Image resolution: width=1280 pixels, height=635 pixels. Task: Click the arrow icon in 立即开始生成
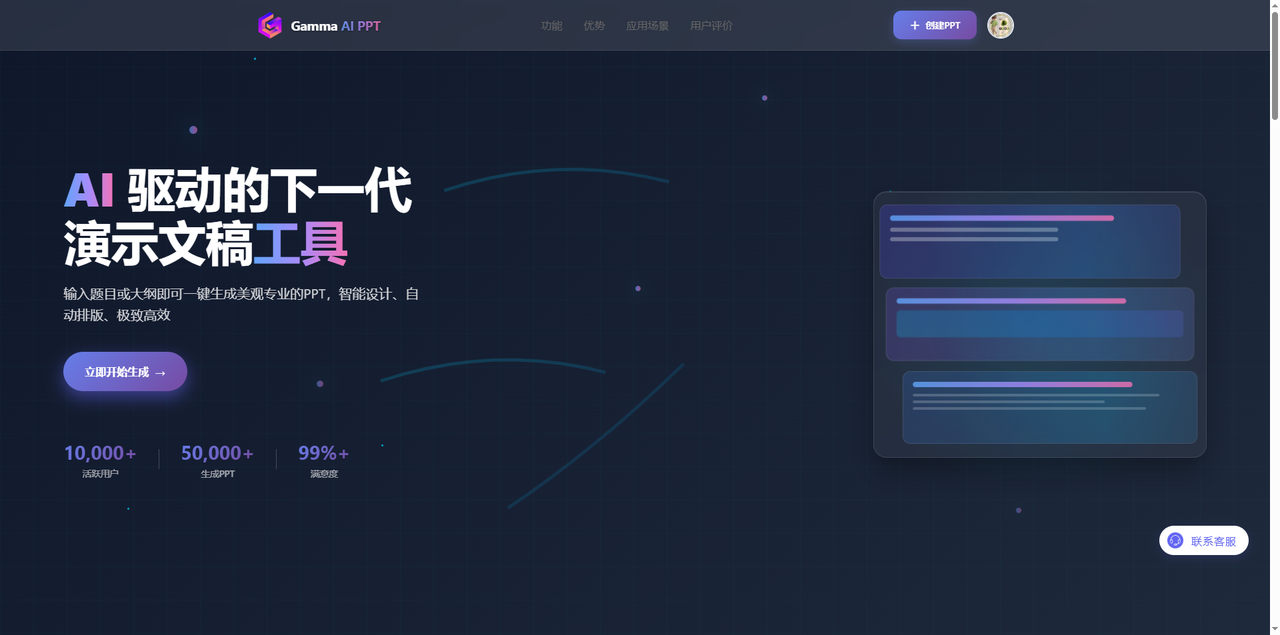point(161,373)
